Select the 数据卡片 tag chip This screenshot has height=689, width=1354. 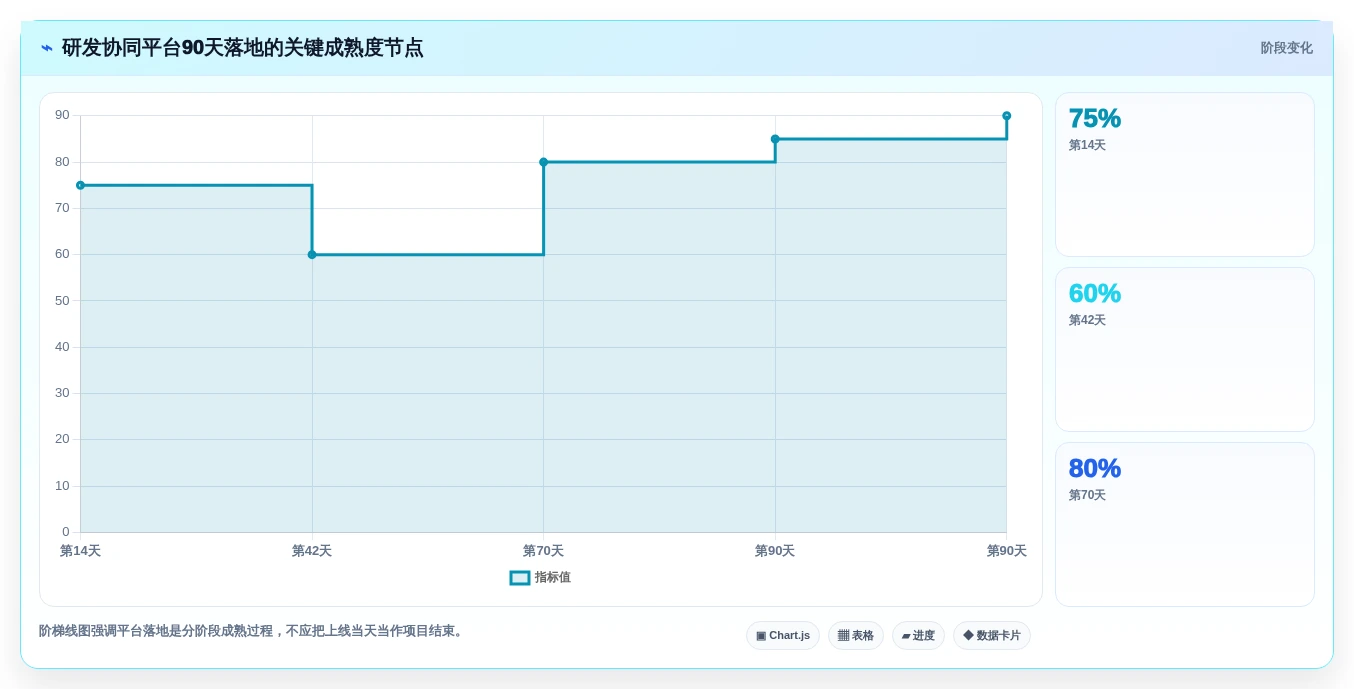point(992,636)
